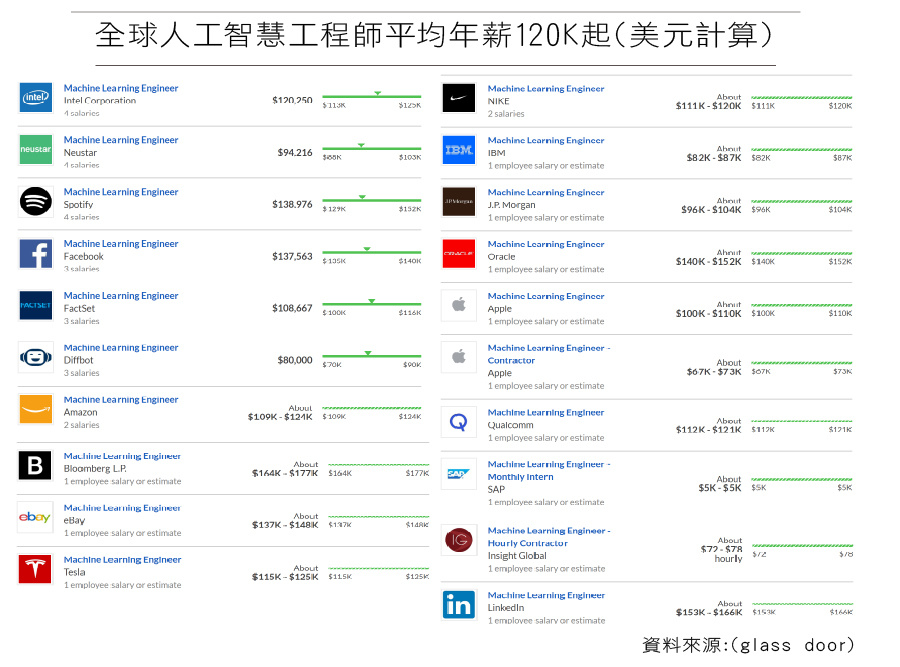Image resolution: width=900 pixels, height=667 pixels.
Task: Click Facebook salary value $137,563
Action: (292, 256)
